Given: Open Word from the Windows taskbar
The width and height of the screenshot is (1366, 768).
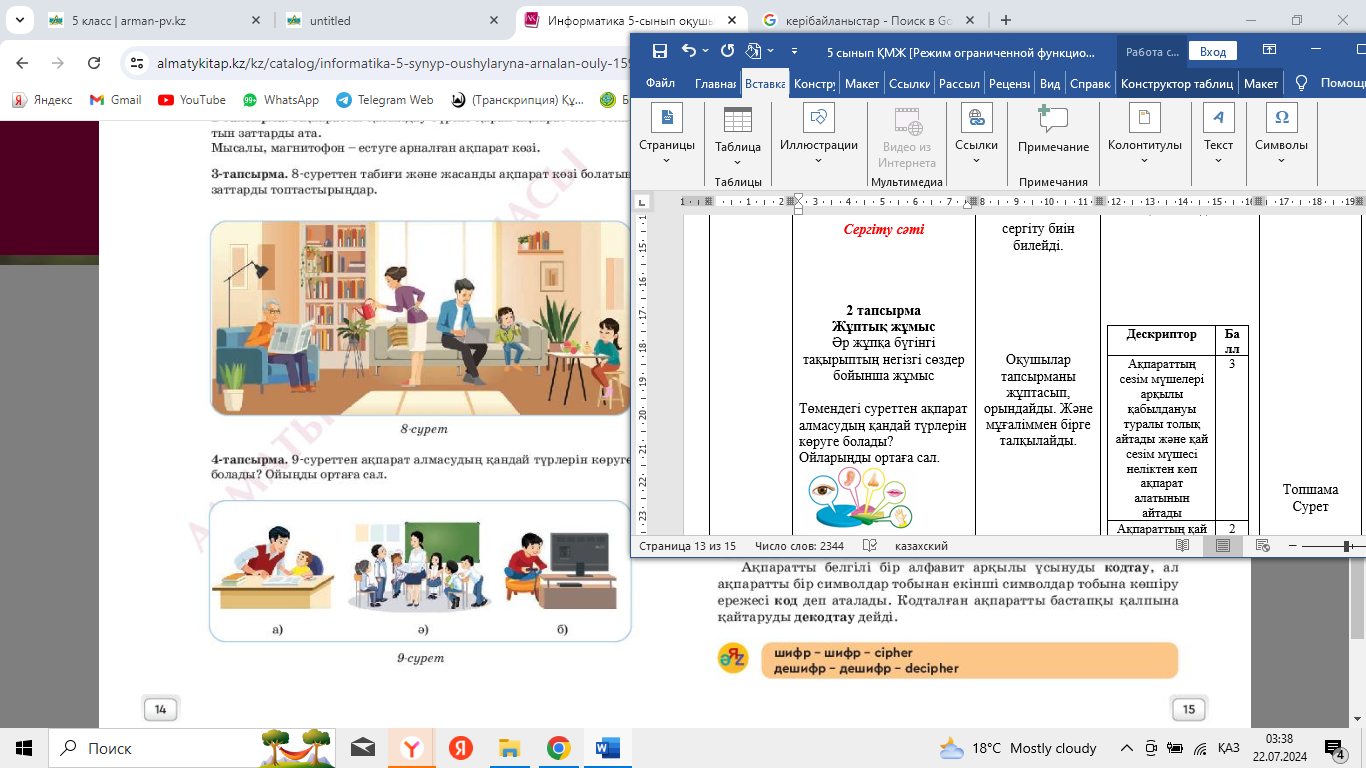Looking at the screenshot, I should pyautogui.click(x=607, y=748).
